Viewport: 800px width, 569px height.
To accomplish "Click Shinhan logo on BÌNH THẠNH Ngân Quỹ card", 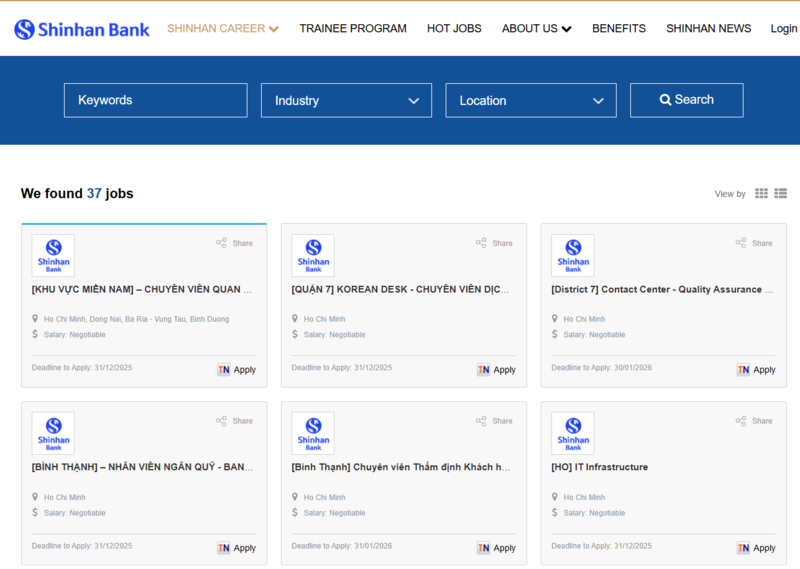I will (53, 433).
